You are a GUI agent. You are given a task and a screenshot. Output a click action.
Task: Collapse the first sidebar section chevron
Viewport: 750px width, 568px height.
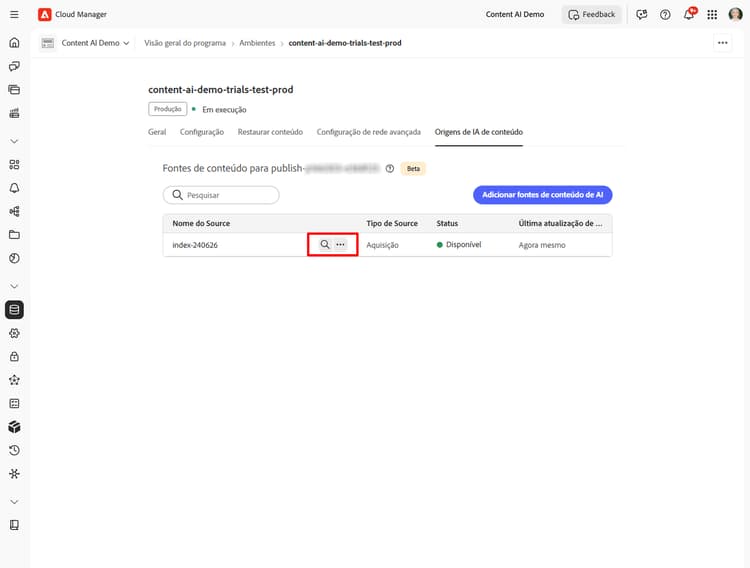pyautogui.click(x=14, y=141)
